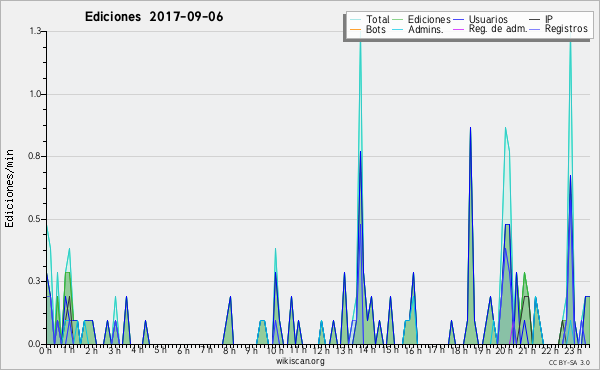Click the Ediciones legend entry
This screenshot has width=600, height=370.
point(429,19)
